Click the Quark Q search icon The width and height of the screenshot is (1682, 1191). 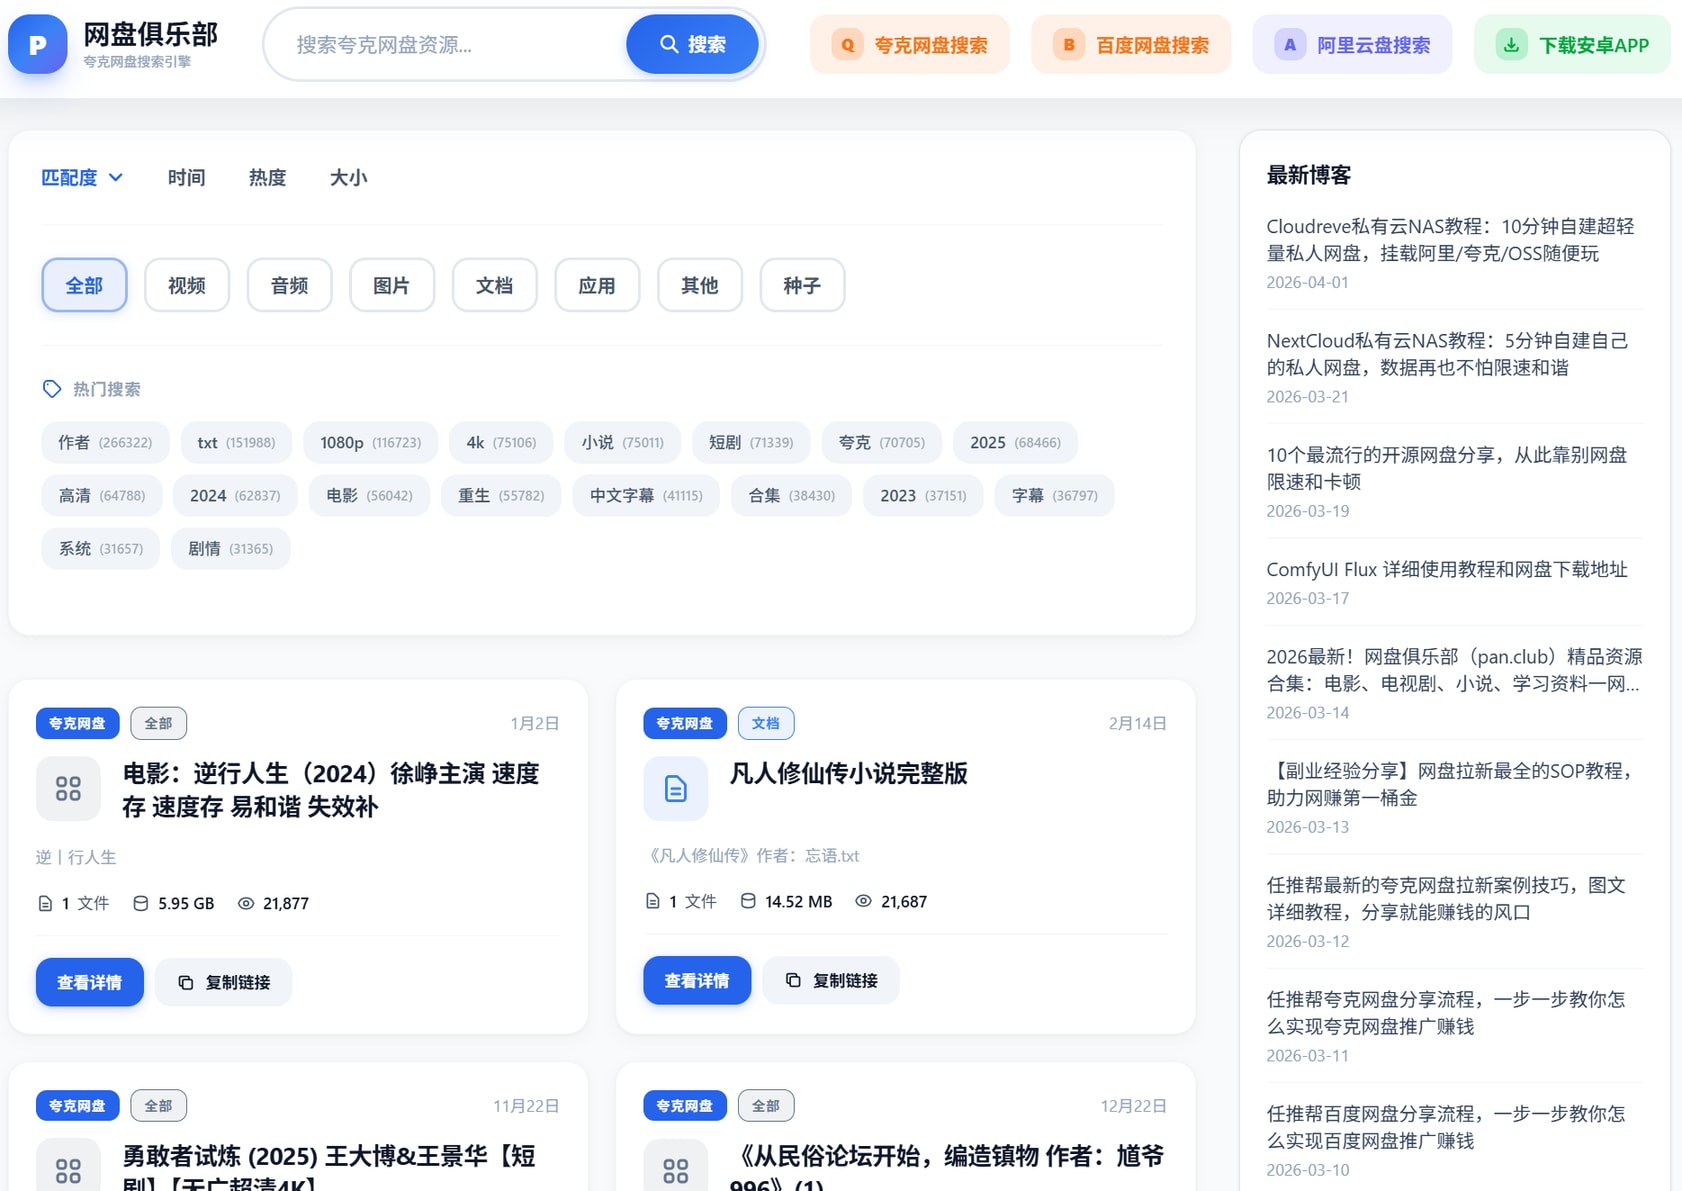[847, 45]
